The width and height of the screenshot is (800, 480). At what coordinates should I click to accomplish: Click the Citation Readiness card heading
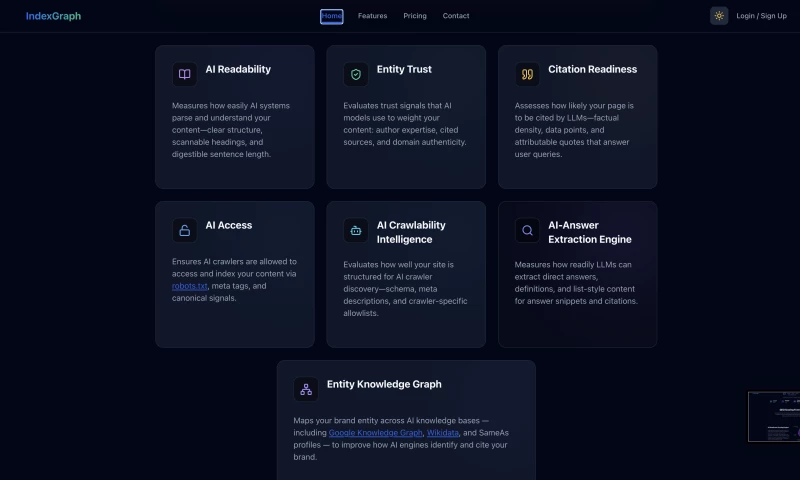592,69
